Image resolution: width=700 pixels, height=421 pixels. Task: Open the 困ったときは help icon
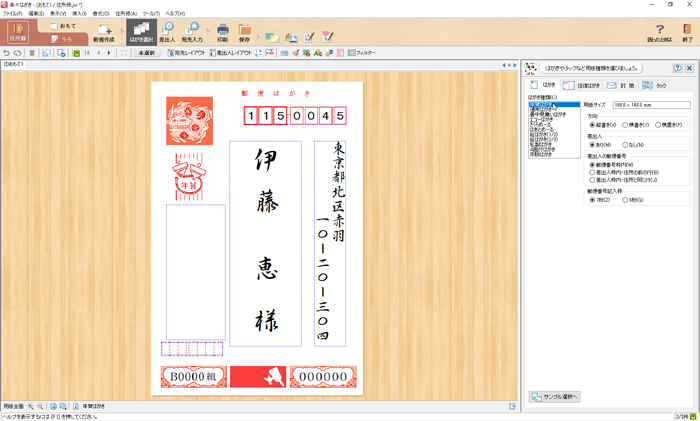tap(660, 33)
